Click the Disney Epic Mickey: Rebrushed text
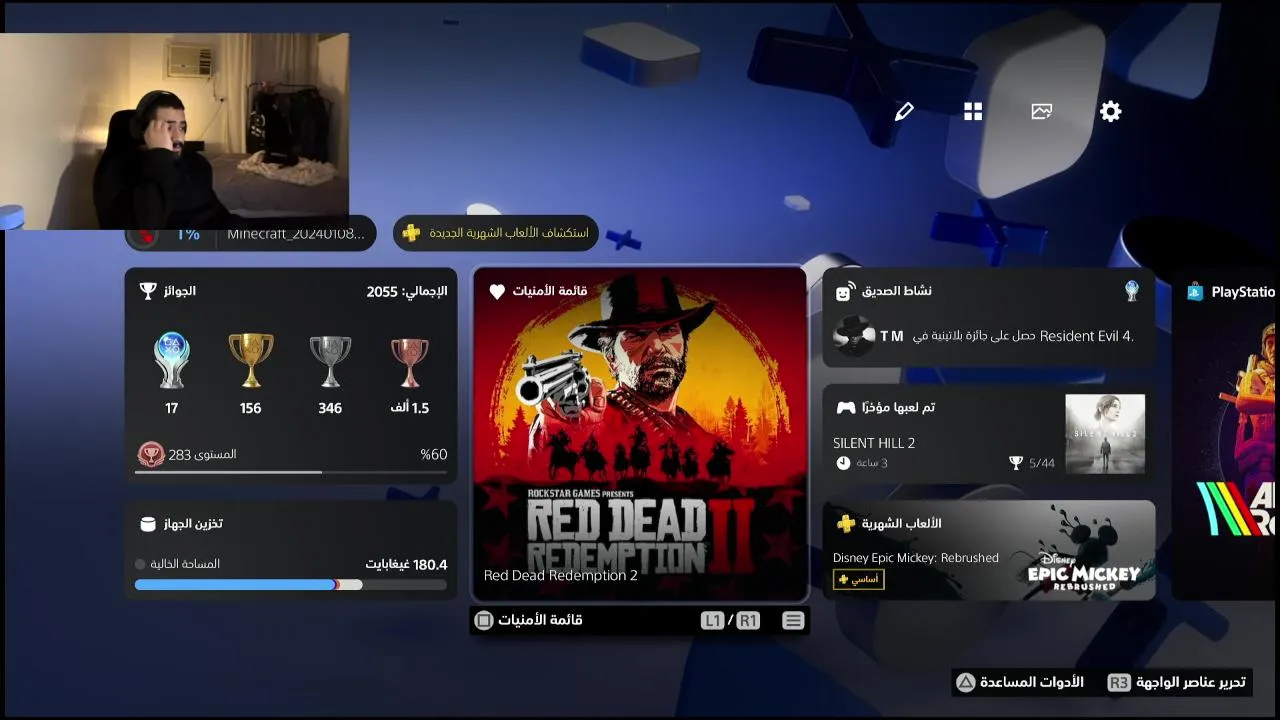 (x=916, y=558)
